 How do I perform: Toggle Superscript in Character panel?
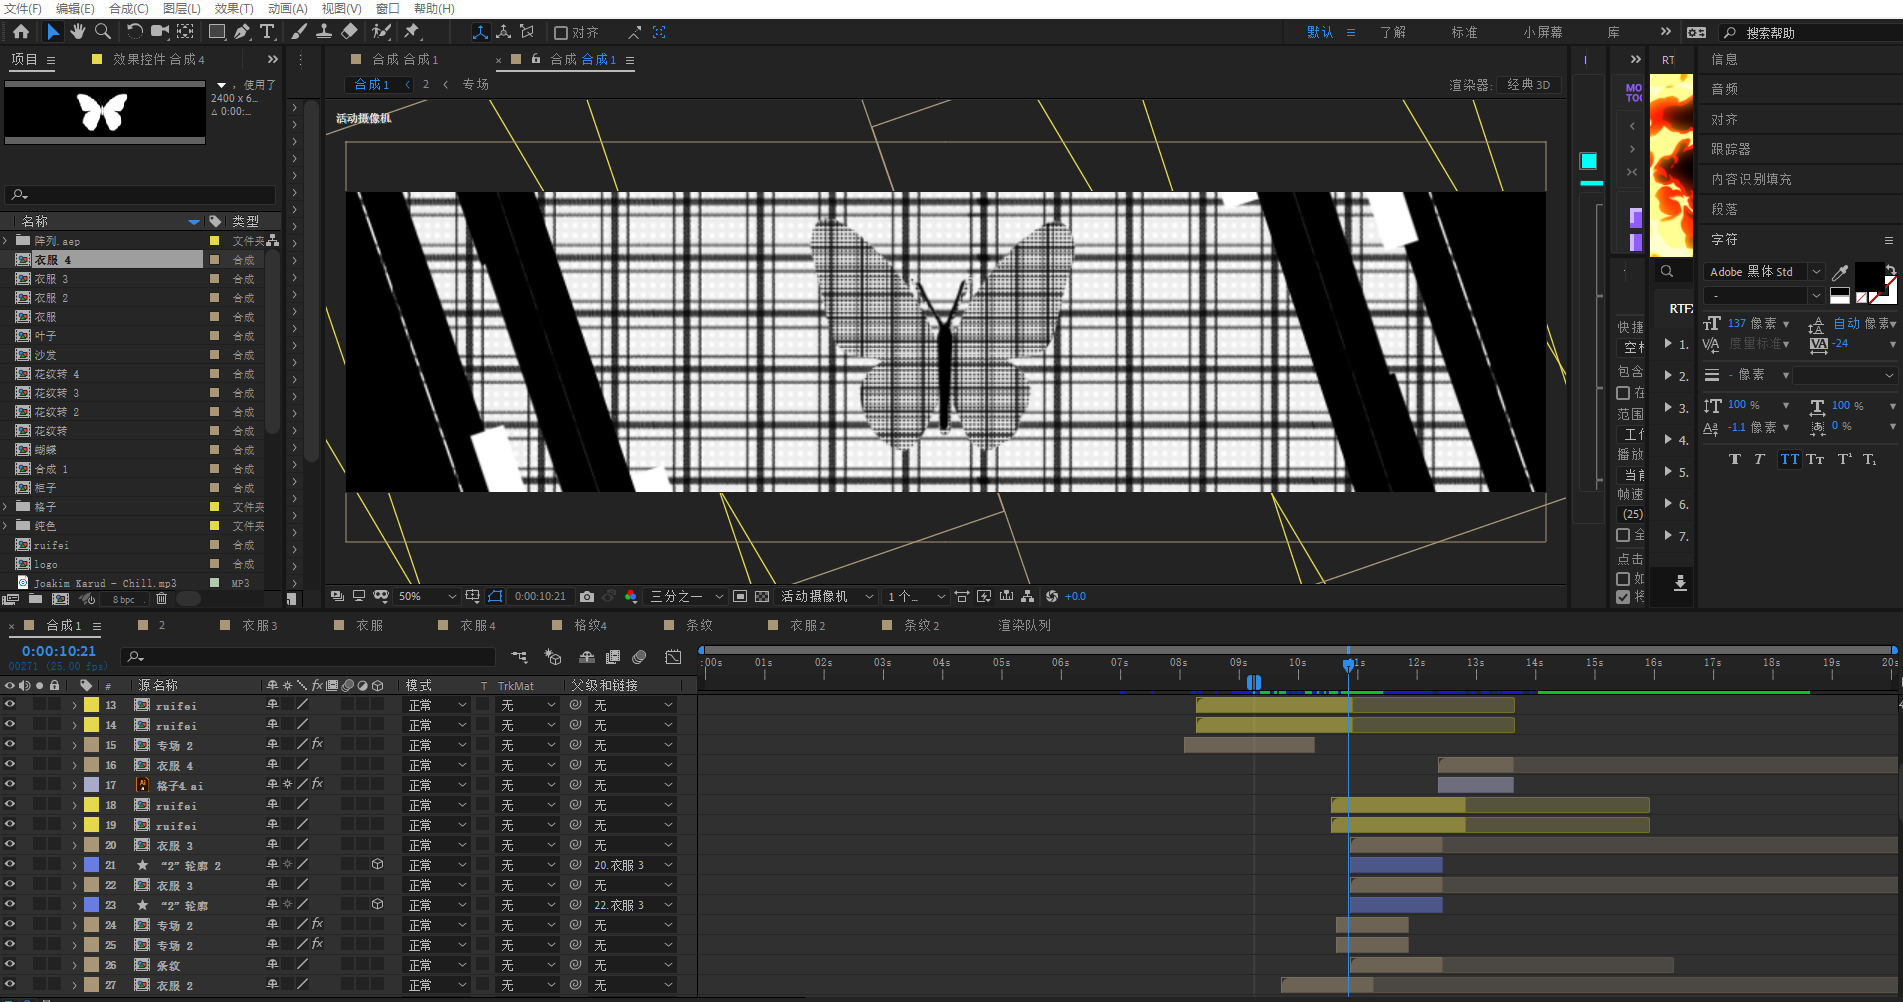pos(1844,459)
